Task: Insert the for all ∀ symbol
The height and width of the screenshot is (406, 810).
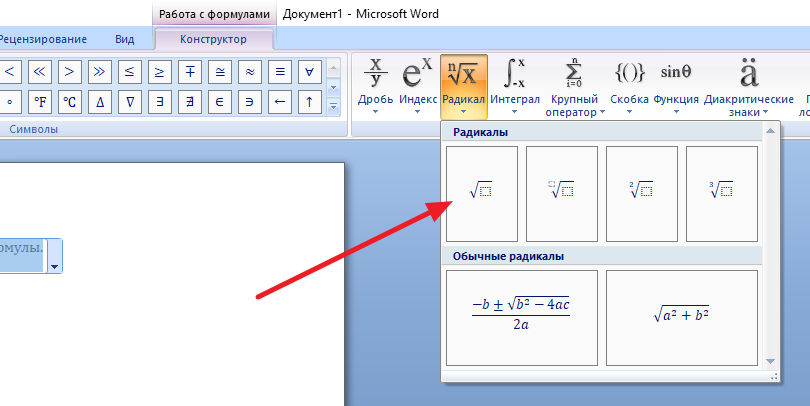Action: click(310, 71)
